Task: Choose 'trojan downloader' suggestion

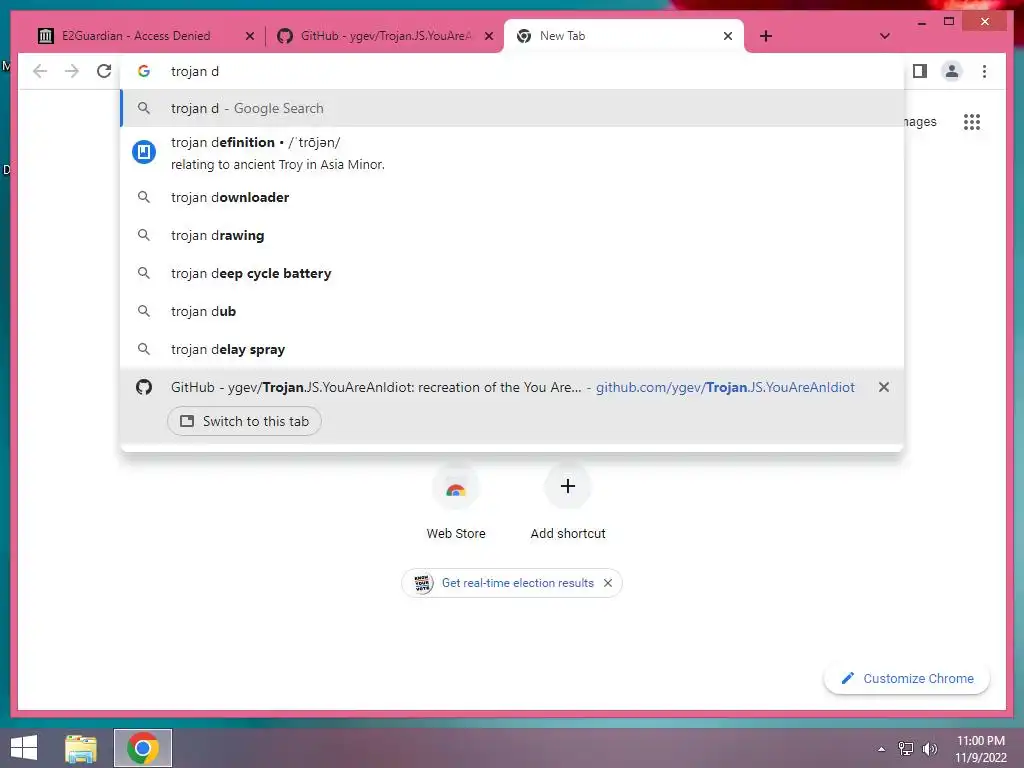Action: 512,197
